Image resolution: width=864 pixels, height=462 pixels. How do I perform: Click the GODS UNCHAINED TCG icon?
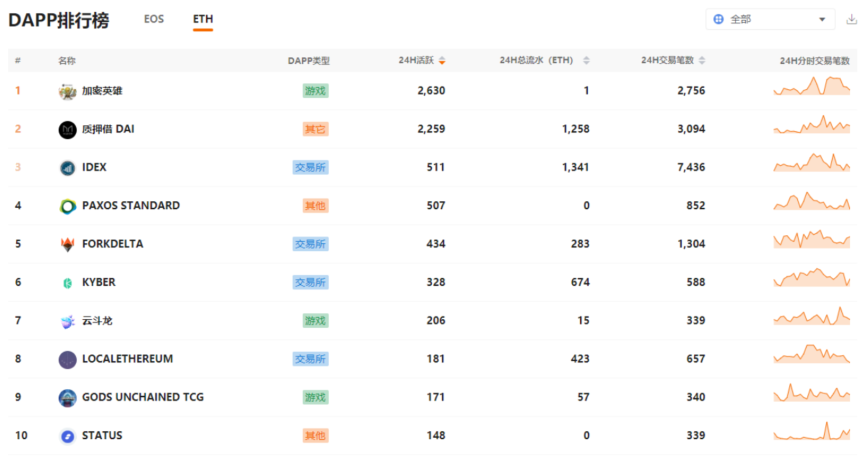point(67,397)
